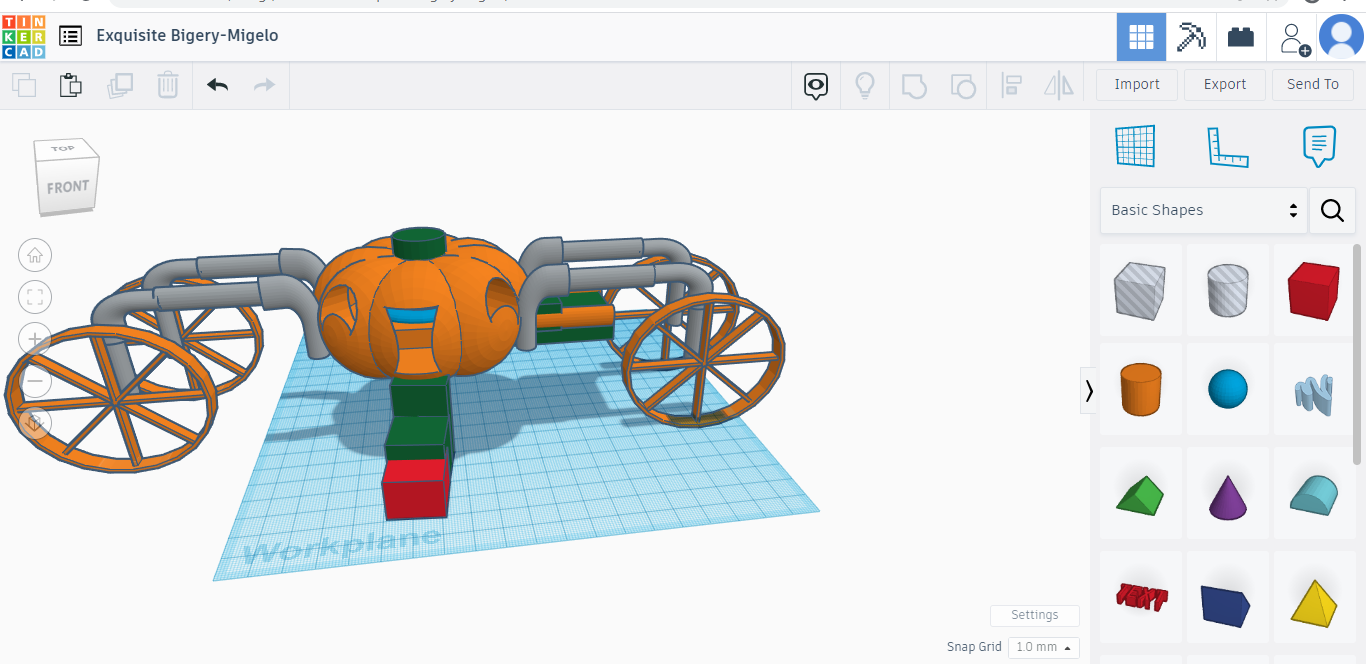Open the Snap Grid value dropdown
Viewport: 1366px width, 664px height.
pos(1043,647)
